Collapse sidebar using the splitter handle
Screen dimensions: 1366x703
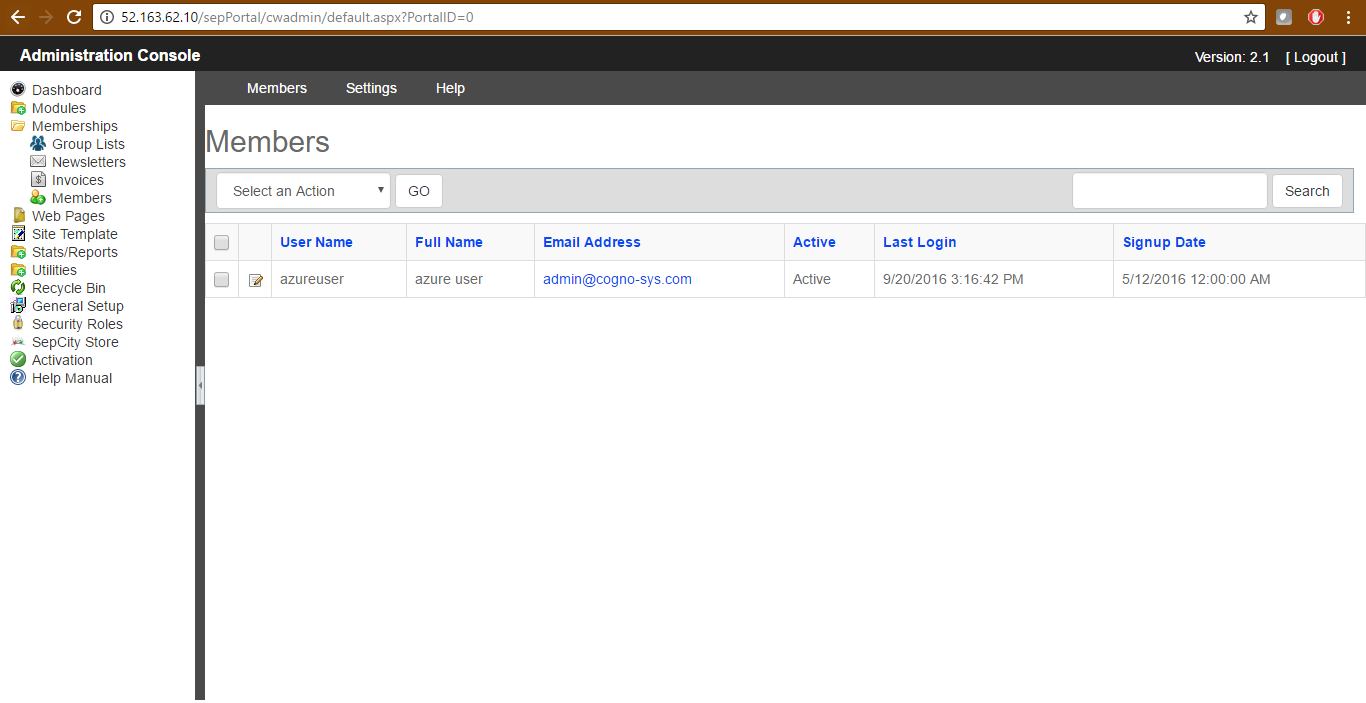(200, 385)
